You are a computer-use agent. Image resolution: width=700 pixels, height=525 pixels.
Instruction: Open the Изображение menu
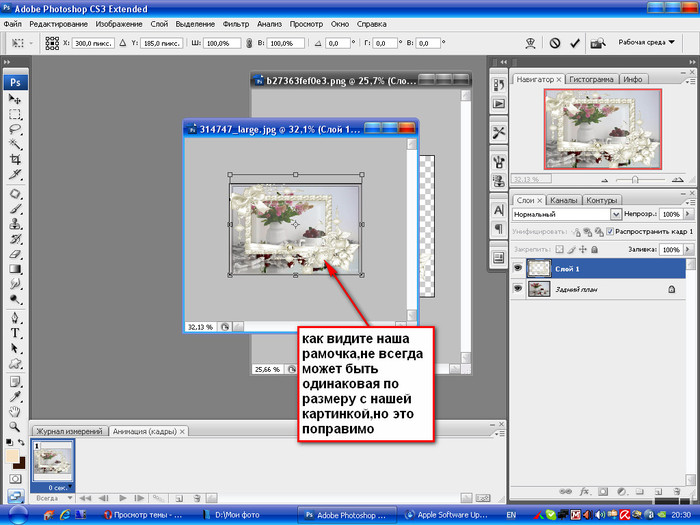(x=119, y=24)
